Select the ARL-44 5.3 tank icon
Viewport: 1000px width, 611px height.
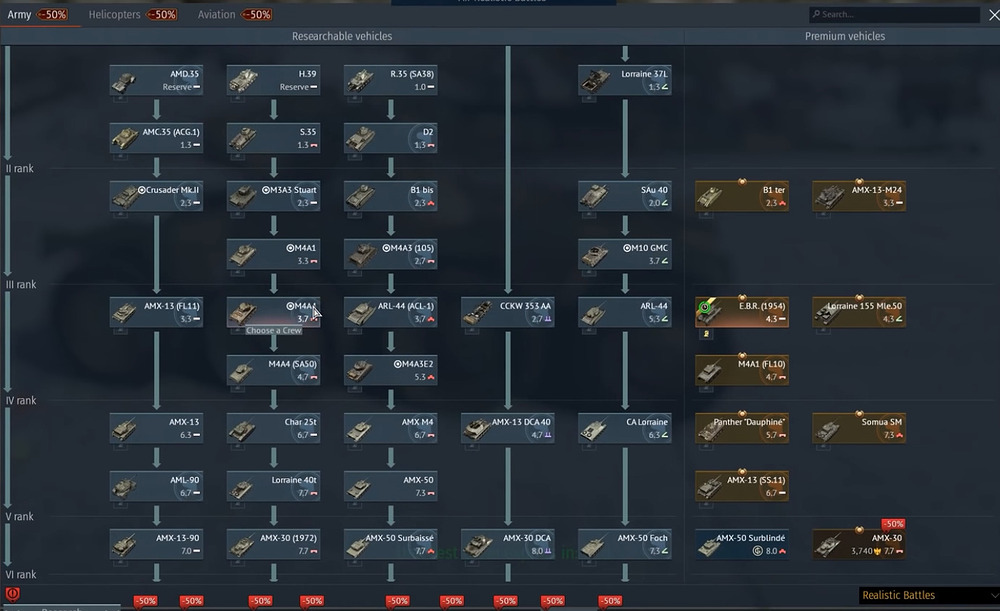(x=594, y=313)
